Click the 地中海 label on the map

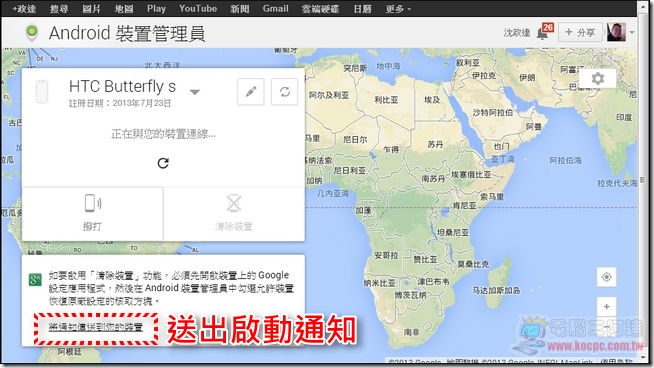[x=388, y=66]
